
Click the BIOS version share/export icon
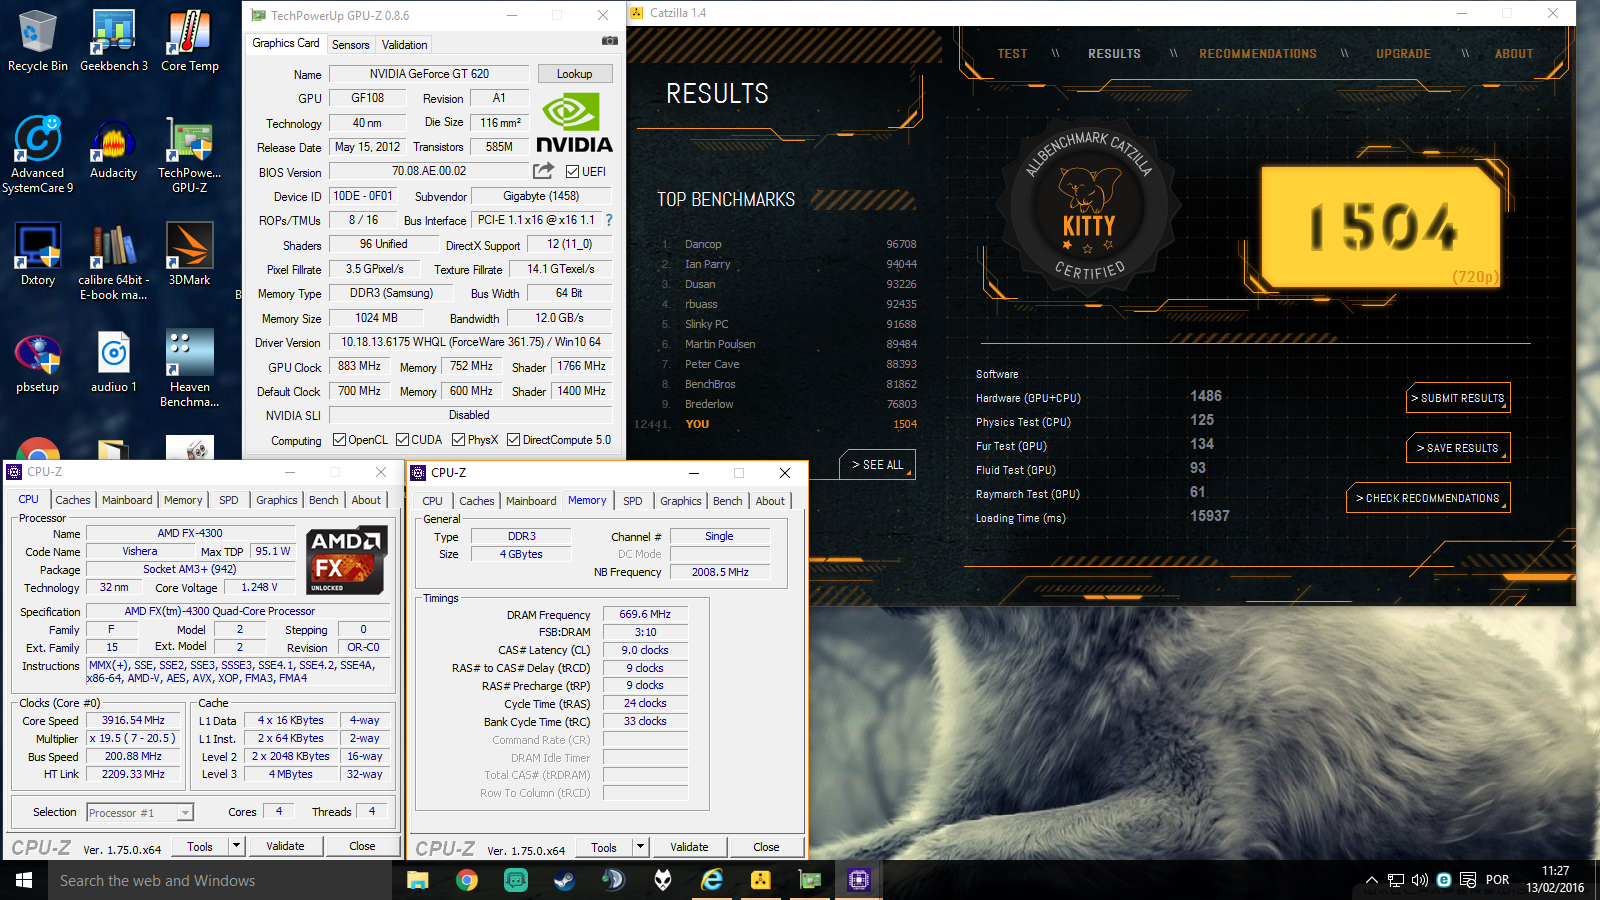(543, 171)
